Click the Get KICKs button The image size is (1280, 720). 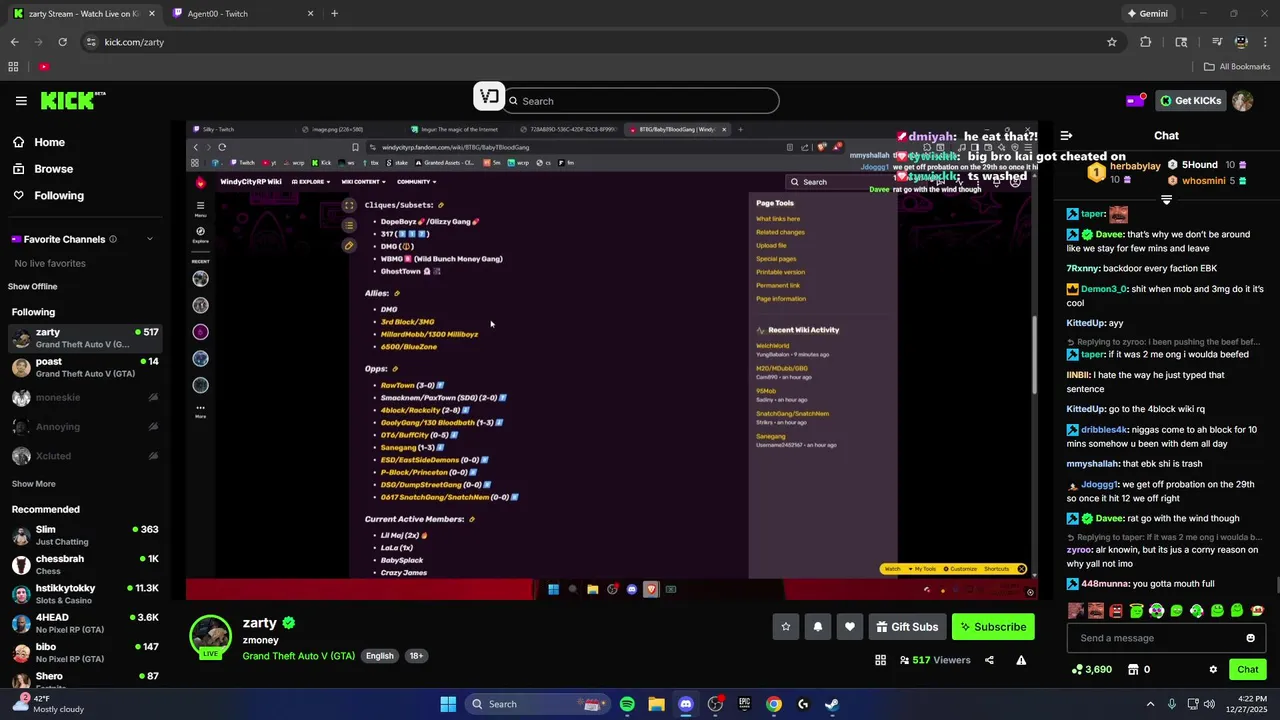pyautogui.click(x=1190, y=100)
